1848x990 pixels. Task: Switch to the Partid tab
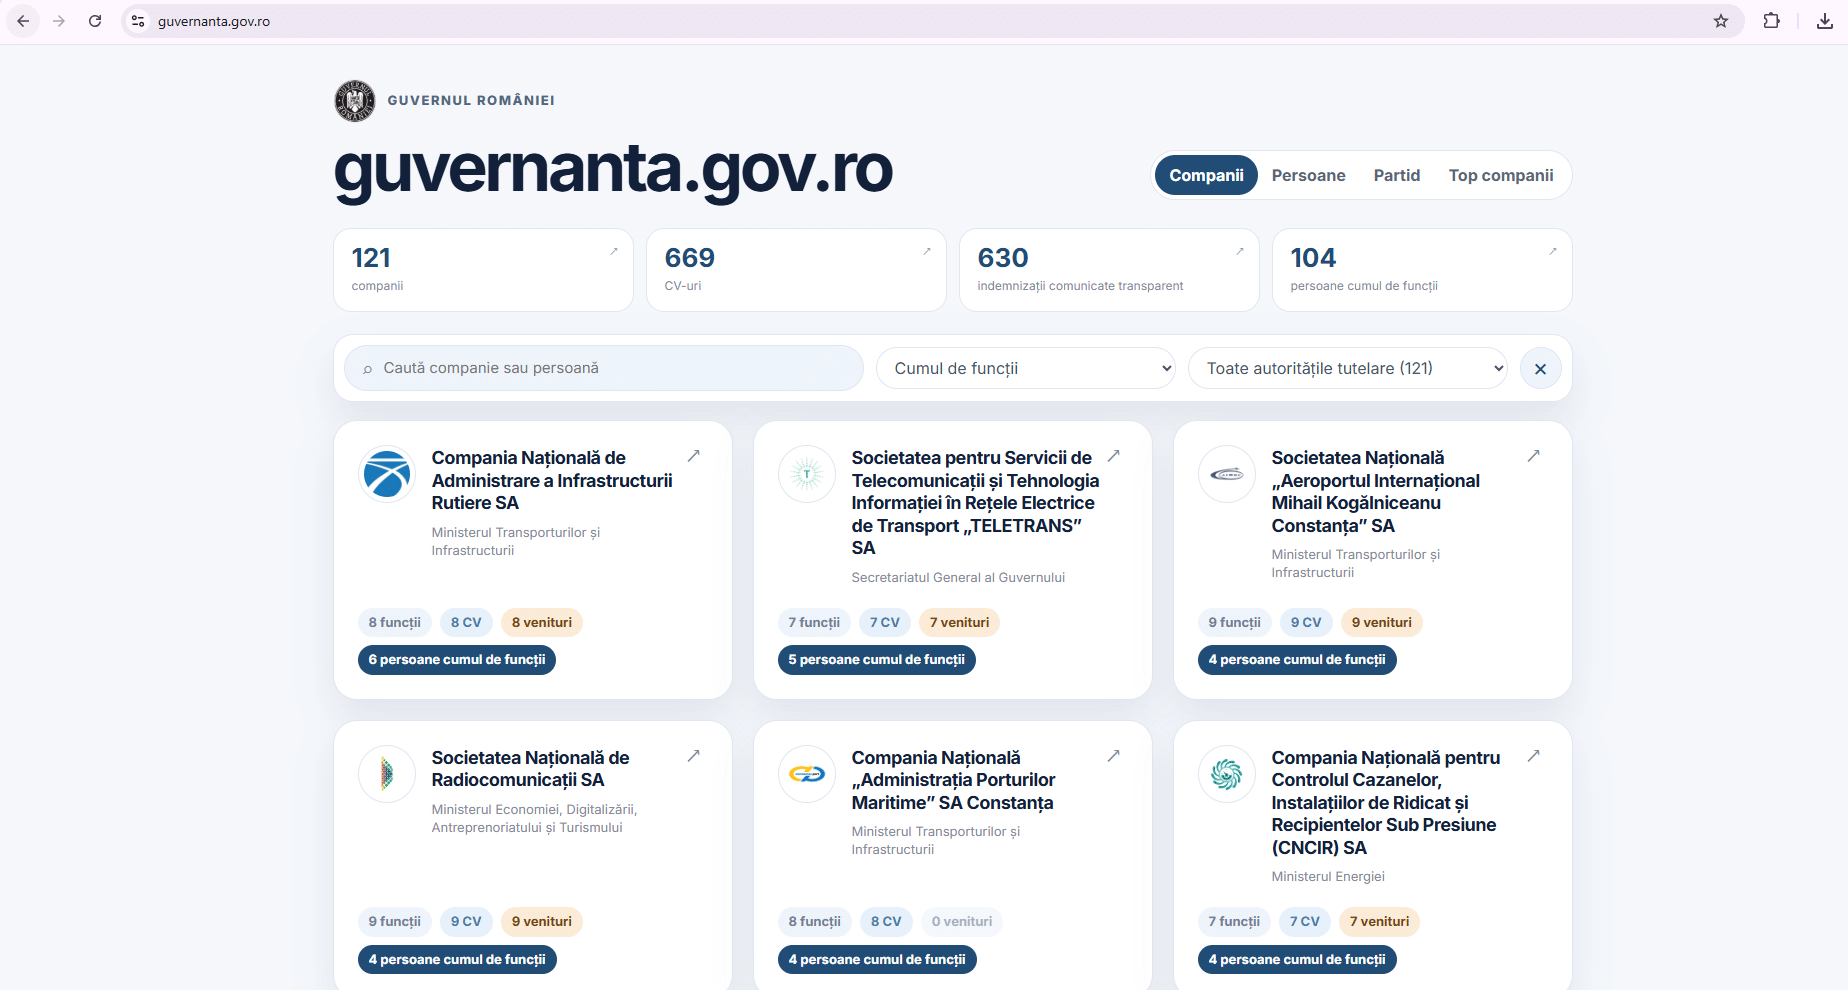(1396, 175)
